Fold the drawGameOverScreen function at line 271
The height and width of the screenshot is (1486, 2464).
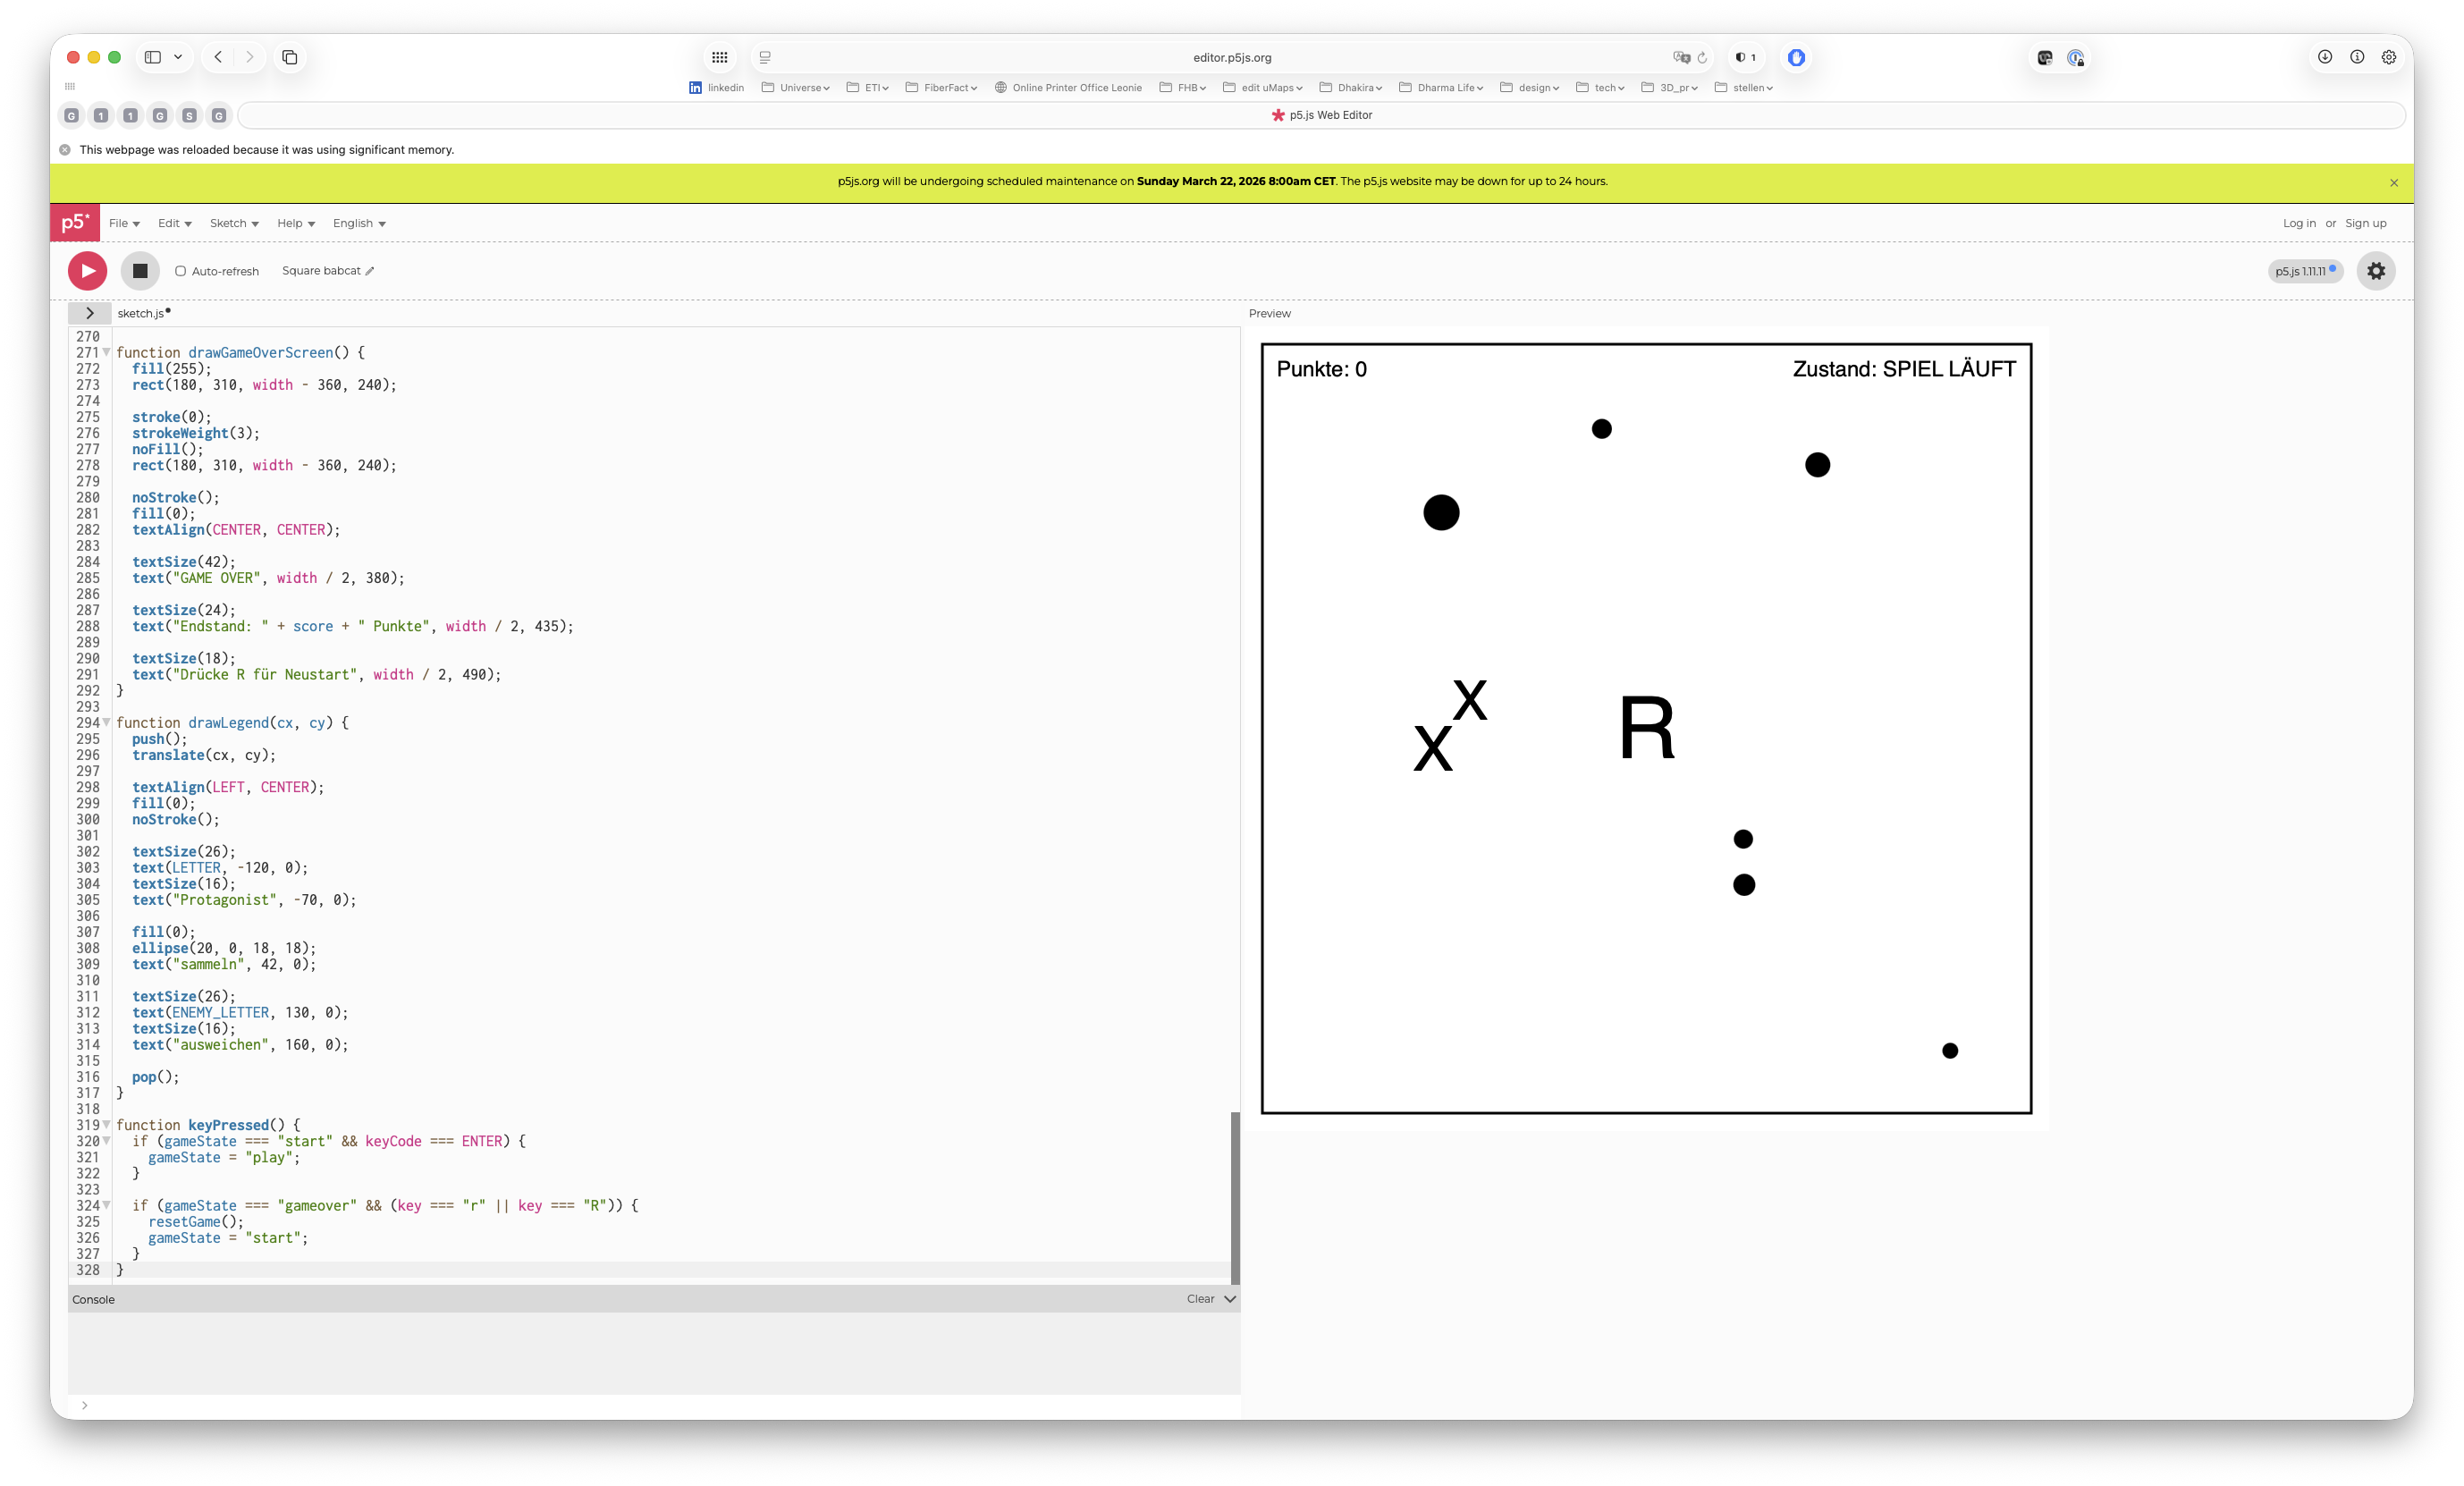[107, 353]
